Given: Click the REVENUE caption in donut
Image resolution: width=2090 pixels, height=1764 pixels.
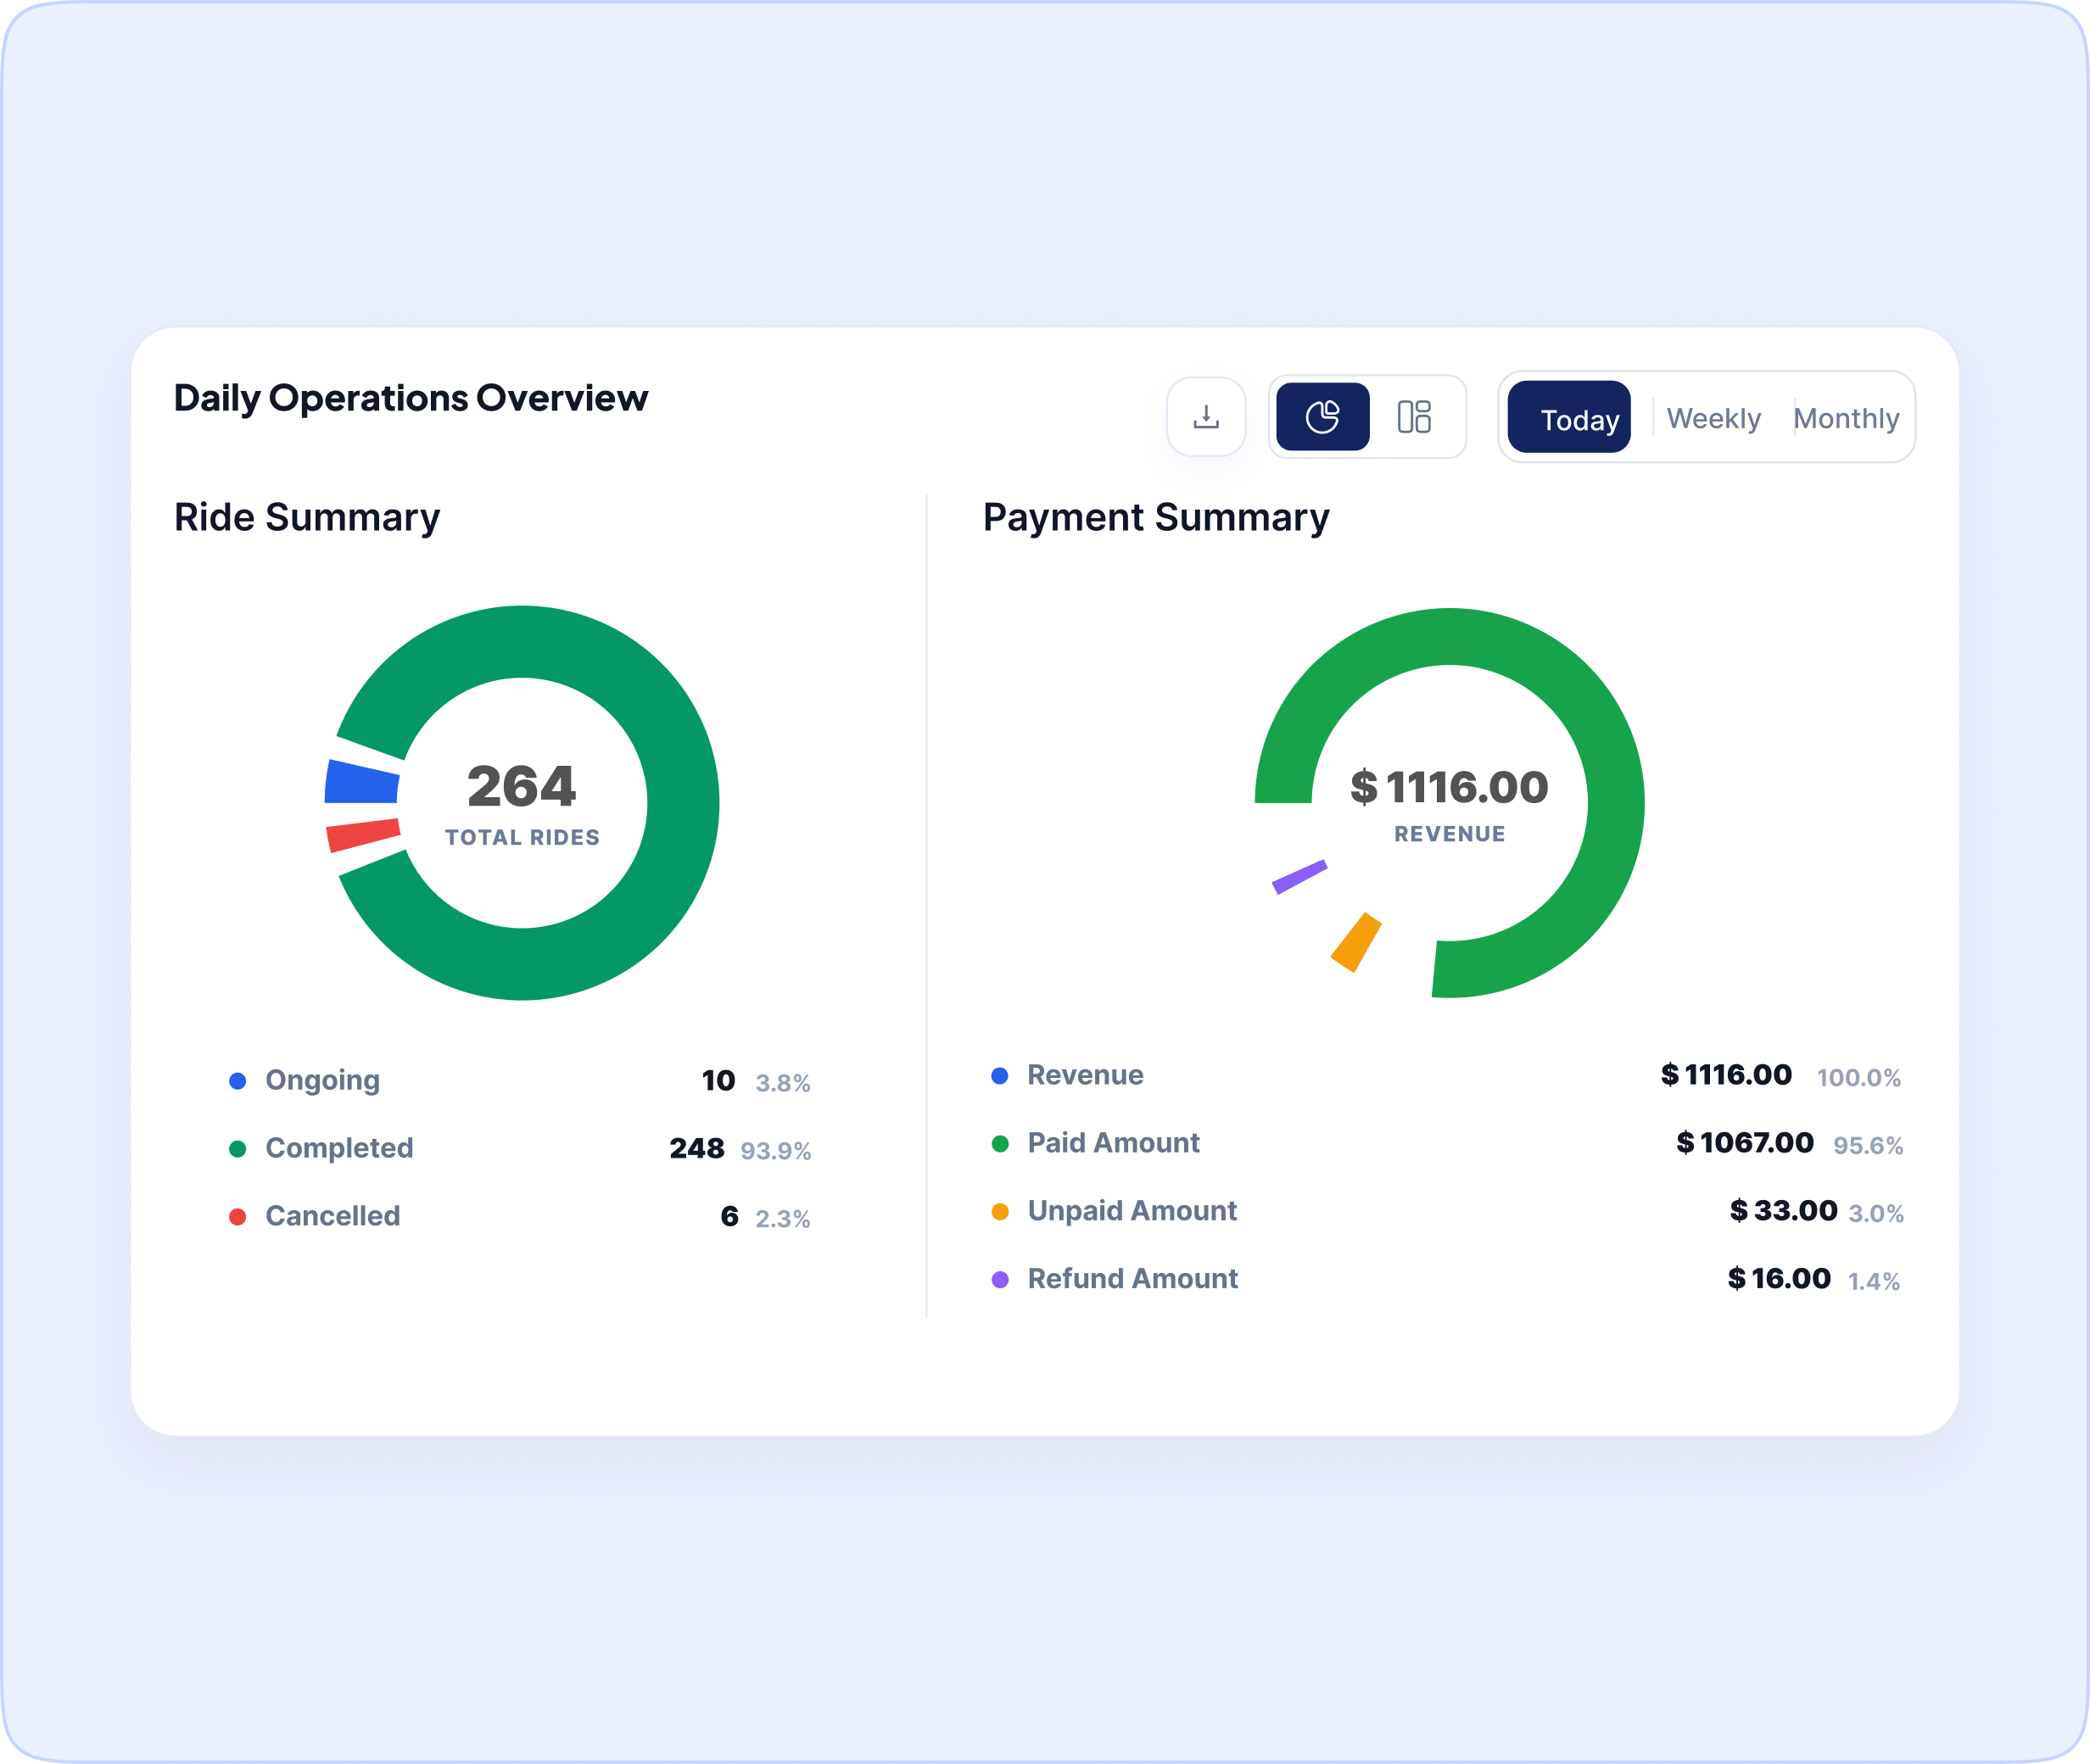Looking at the screenshot, I should click(1449, 834).
